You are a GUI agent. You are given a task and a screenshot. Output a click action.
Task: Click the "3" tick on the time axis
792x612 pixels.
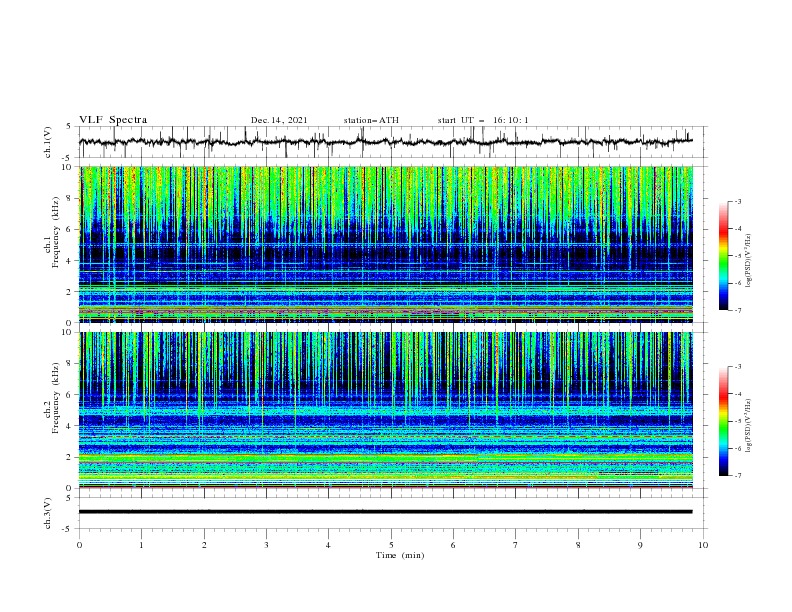pos(266,545)
